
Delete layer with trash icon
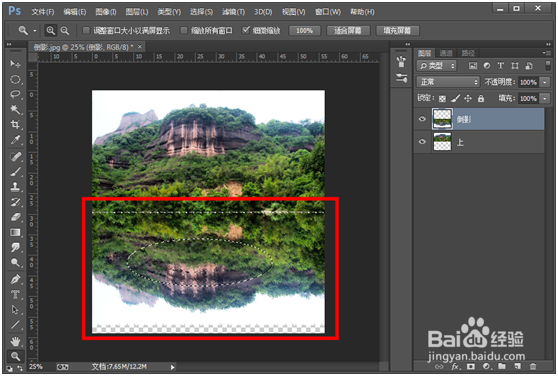point(533,366)
